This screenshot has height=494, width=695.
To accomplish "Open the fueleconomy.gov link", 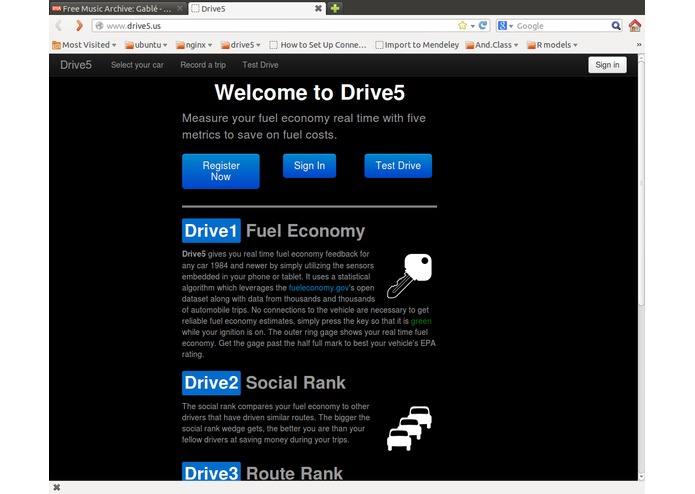I will click(319, 288).
